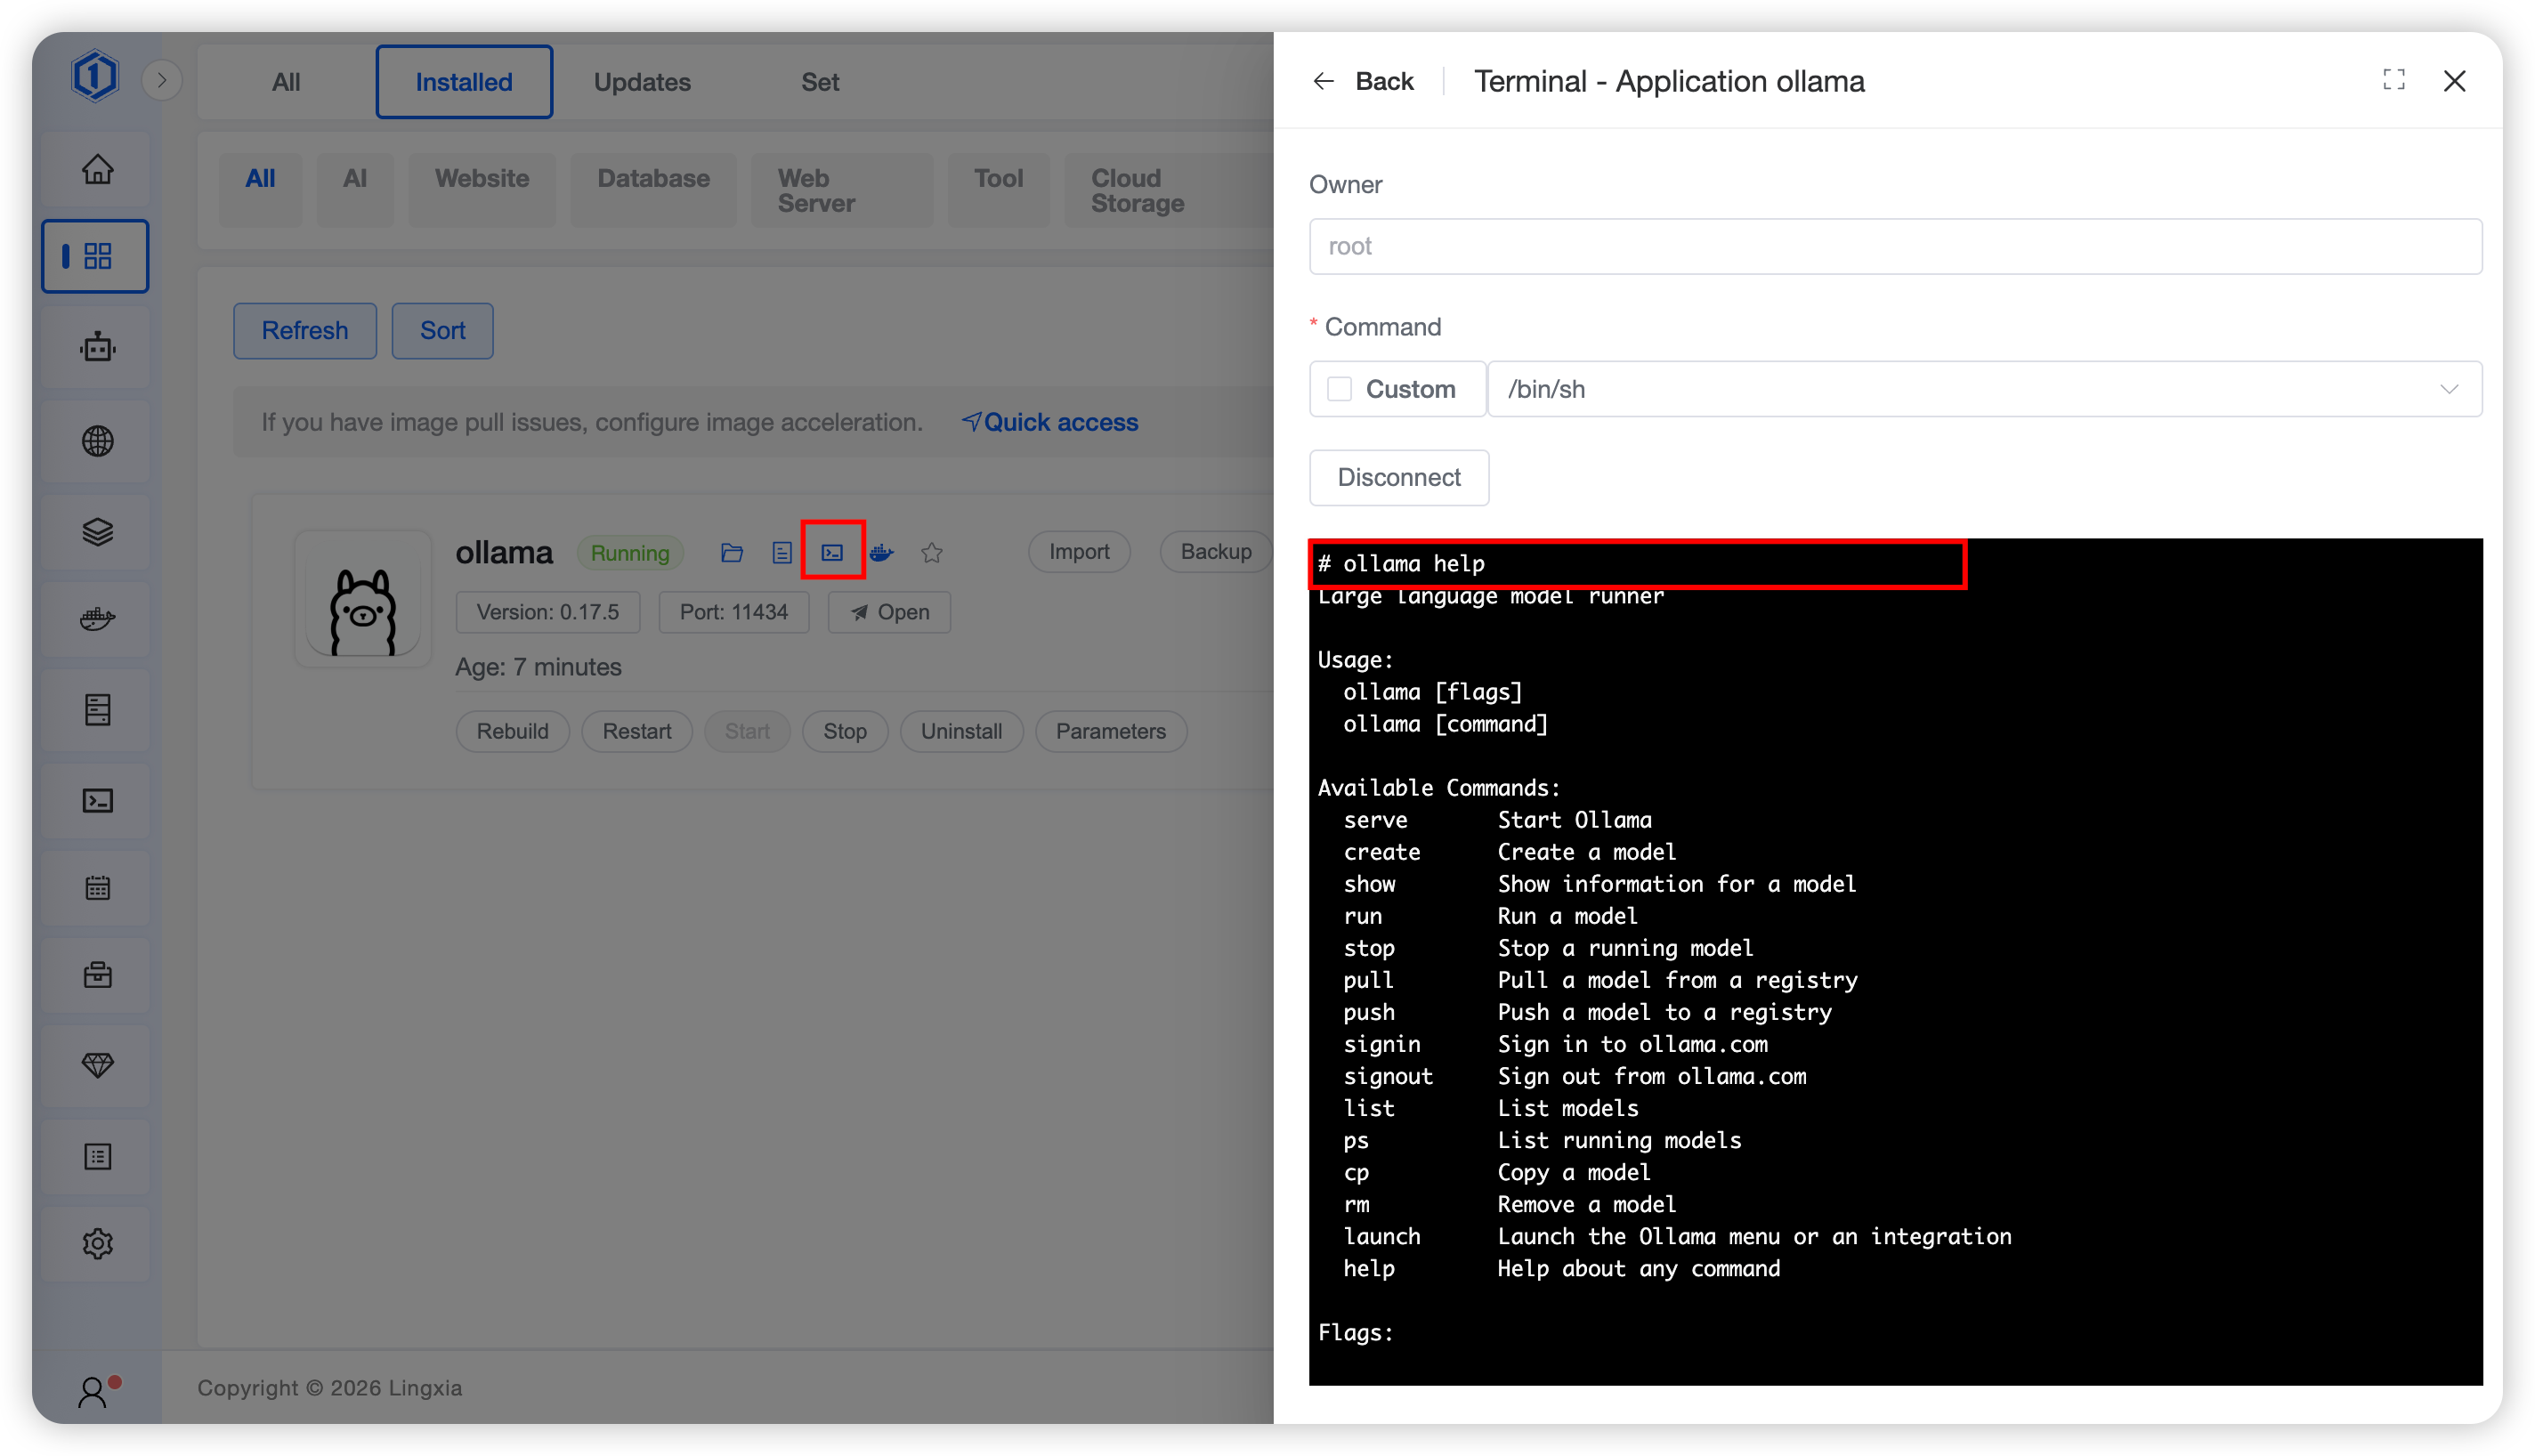Select the Database category filter
Screen dimensions: 2535x1456
pyautogui.click(x=653, y=179)
